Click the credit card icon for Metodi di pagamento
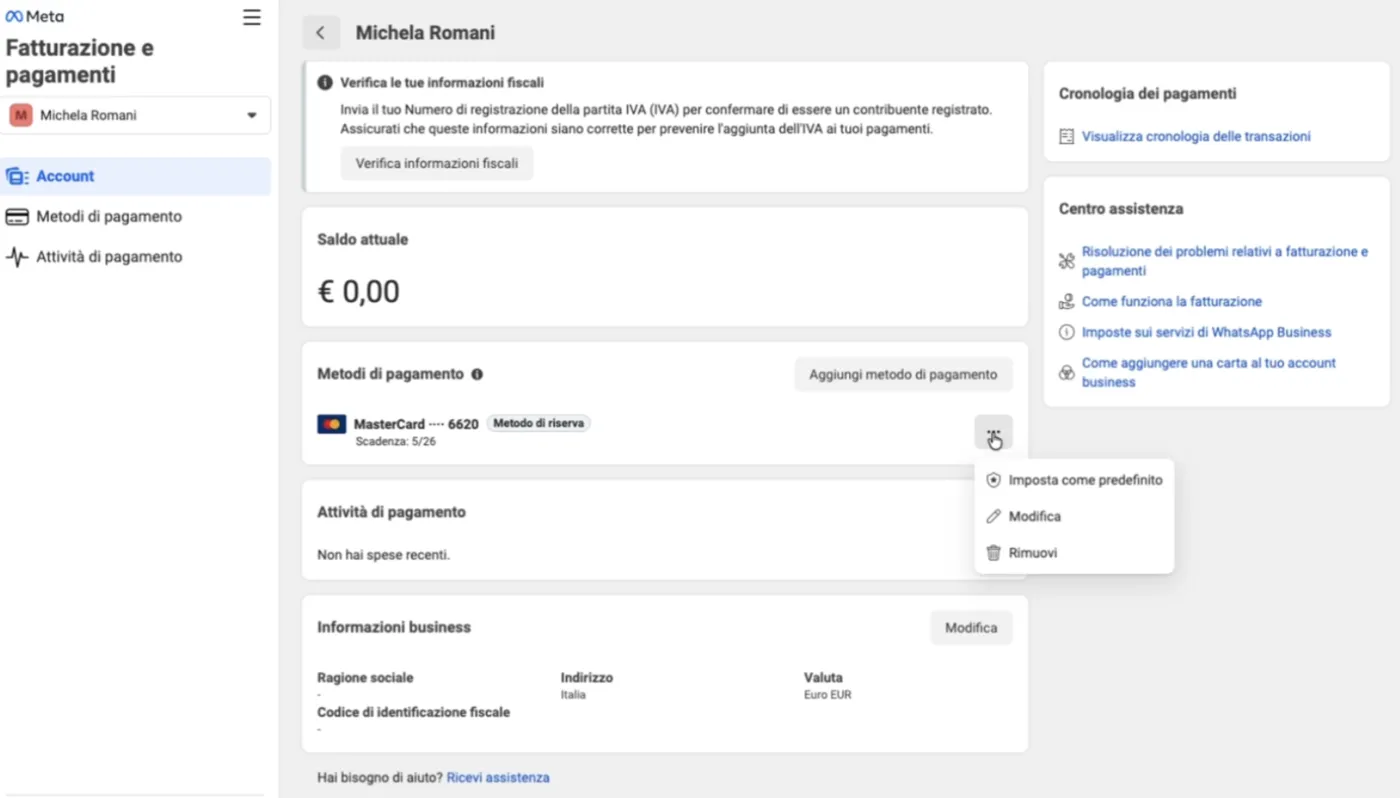This screenshot has height=798, width=1400. pos(17,216)
